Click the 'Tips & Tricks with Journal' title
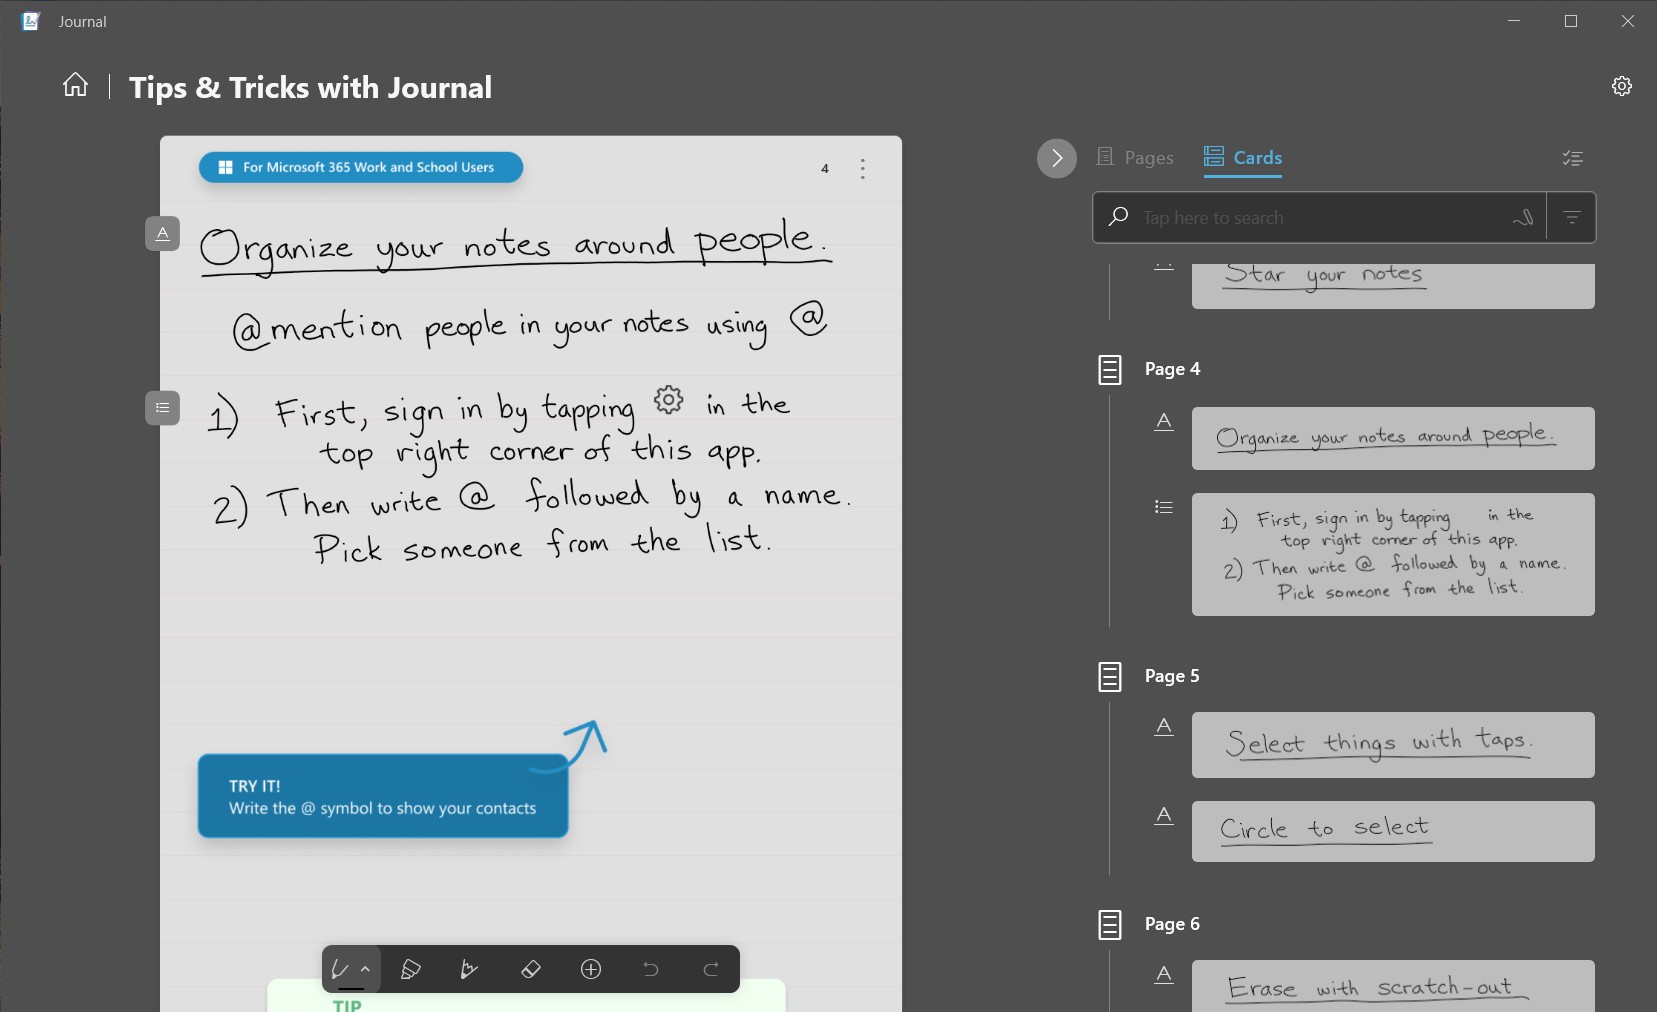This screenshot has height=1012, width=1657. click(x=310, y=87)
